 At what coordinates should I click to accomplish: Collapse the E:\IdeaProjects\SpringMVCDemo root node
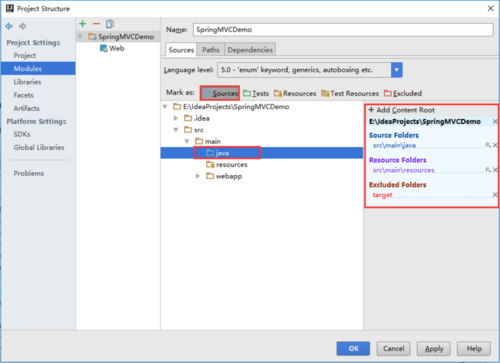(165, 107)
